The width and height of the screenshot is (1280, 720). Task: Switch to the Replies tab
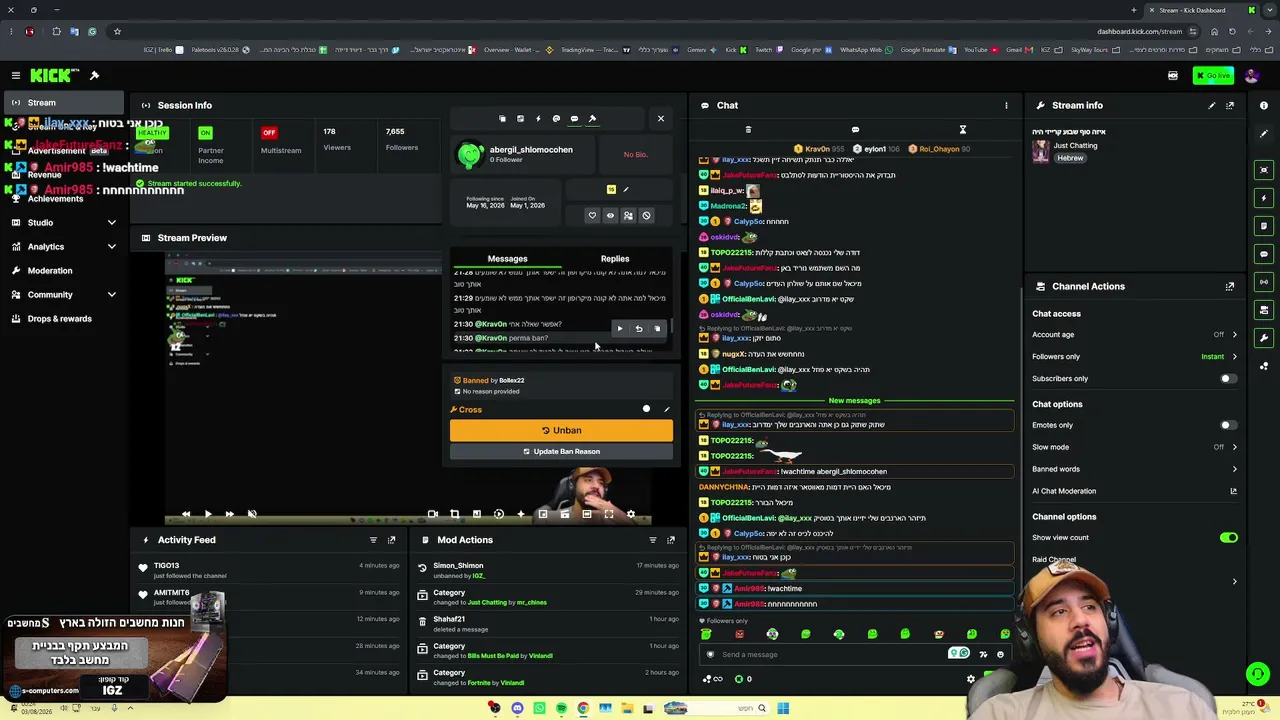point(615,259)
